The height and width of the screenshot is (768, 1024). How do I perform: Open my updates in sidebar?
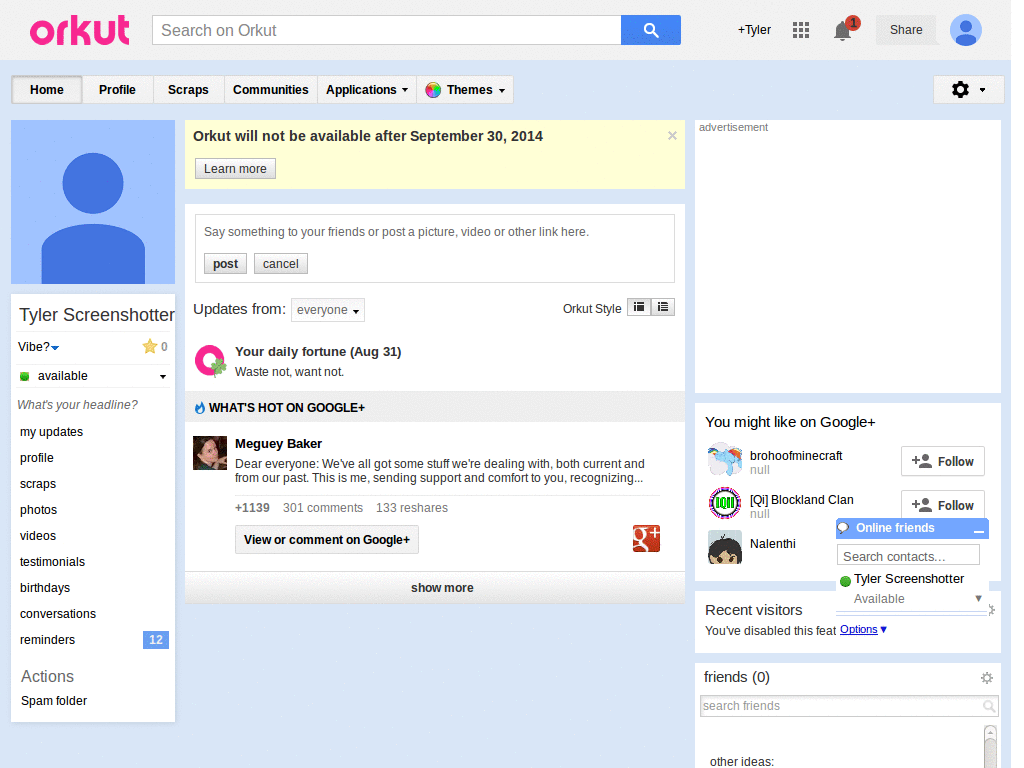pyautogui.click(x=52, y=432)
